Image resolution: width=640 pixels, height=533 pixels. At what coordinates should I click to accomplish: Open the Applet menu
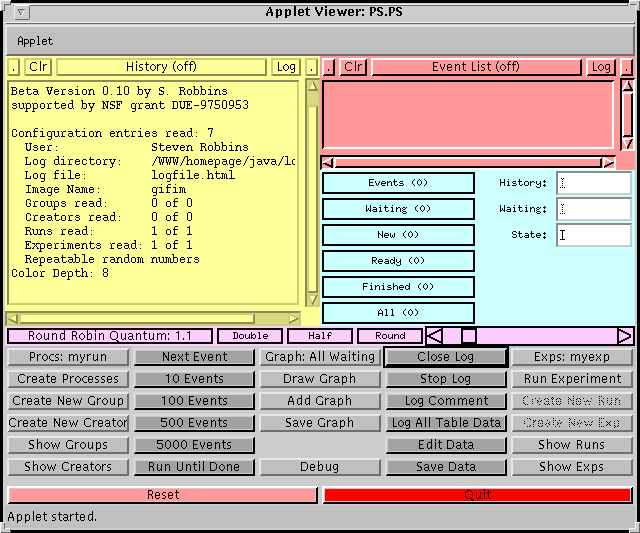pyautogui.click(x=35, y=41)
